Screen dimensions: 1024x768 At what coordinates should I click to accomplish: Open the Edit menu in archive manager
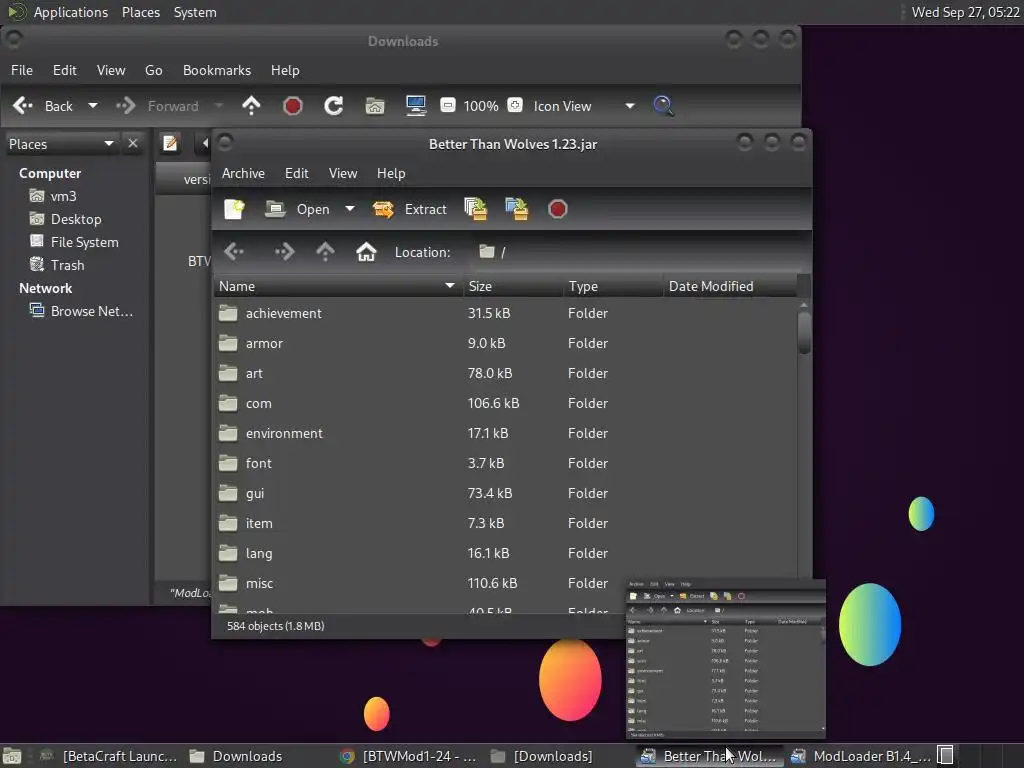pyautogui.click(x=296, y=173)
